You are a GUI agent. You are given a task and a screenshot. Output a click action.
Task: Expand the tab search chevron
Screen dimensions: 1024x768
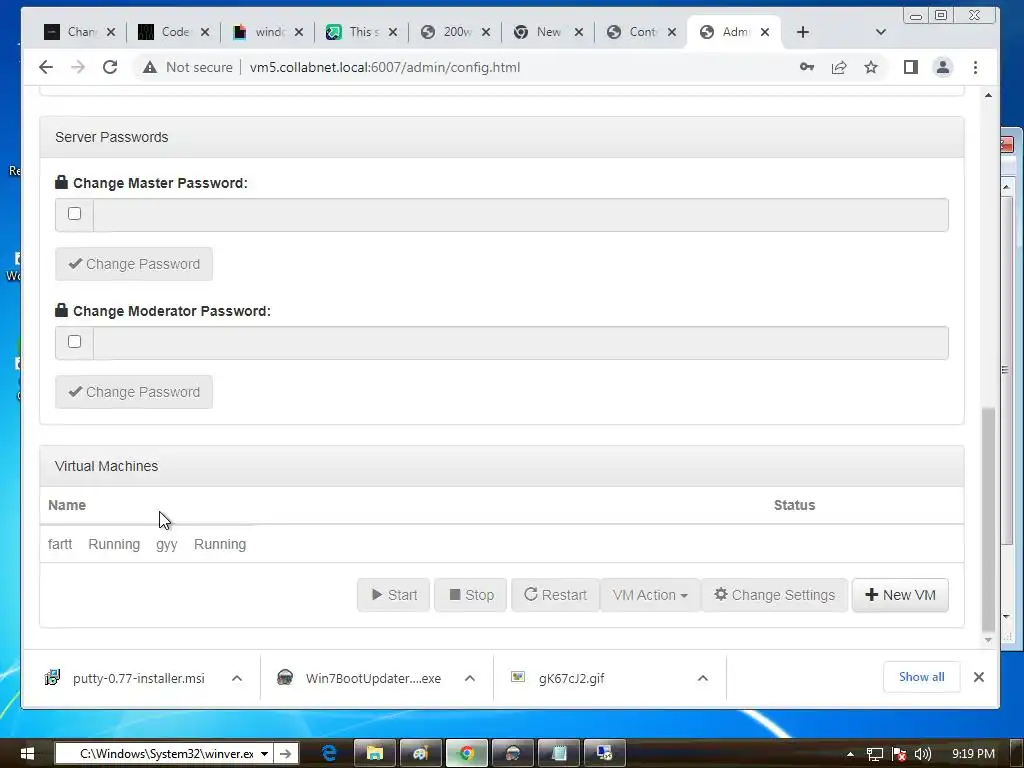[880, 32]
